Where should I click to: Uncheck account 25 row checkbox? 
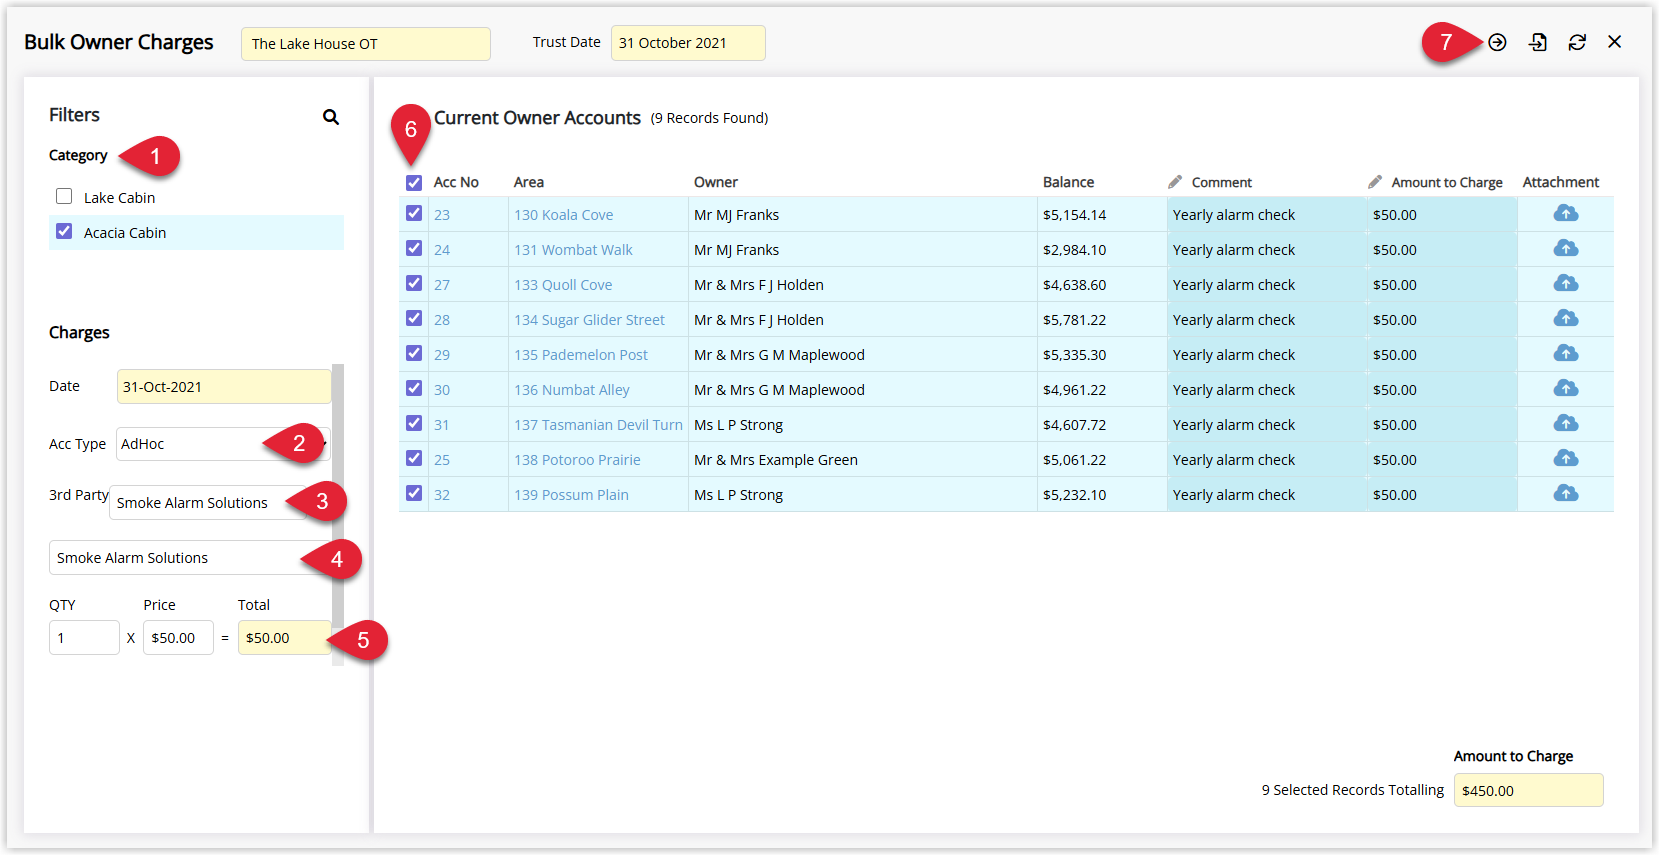[x=414, y=458]
